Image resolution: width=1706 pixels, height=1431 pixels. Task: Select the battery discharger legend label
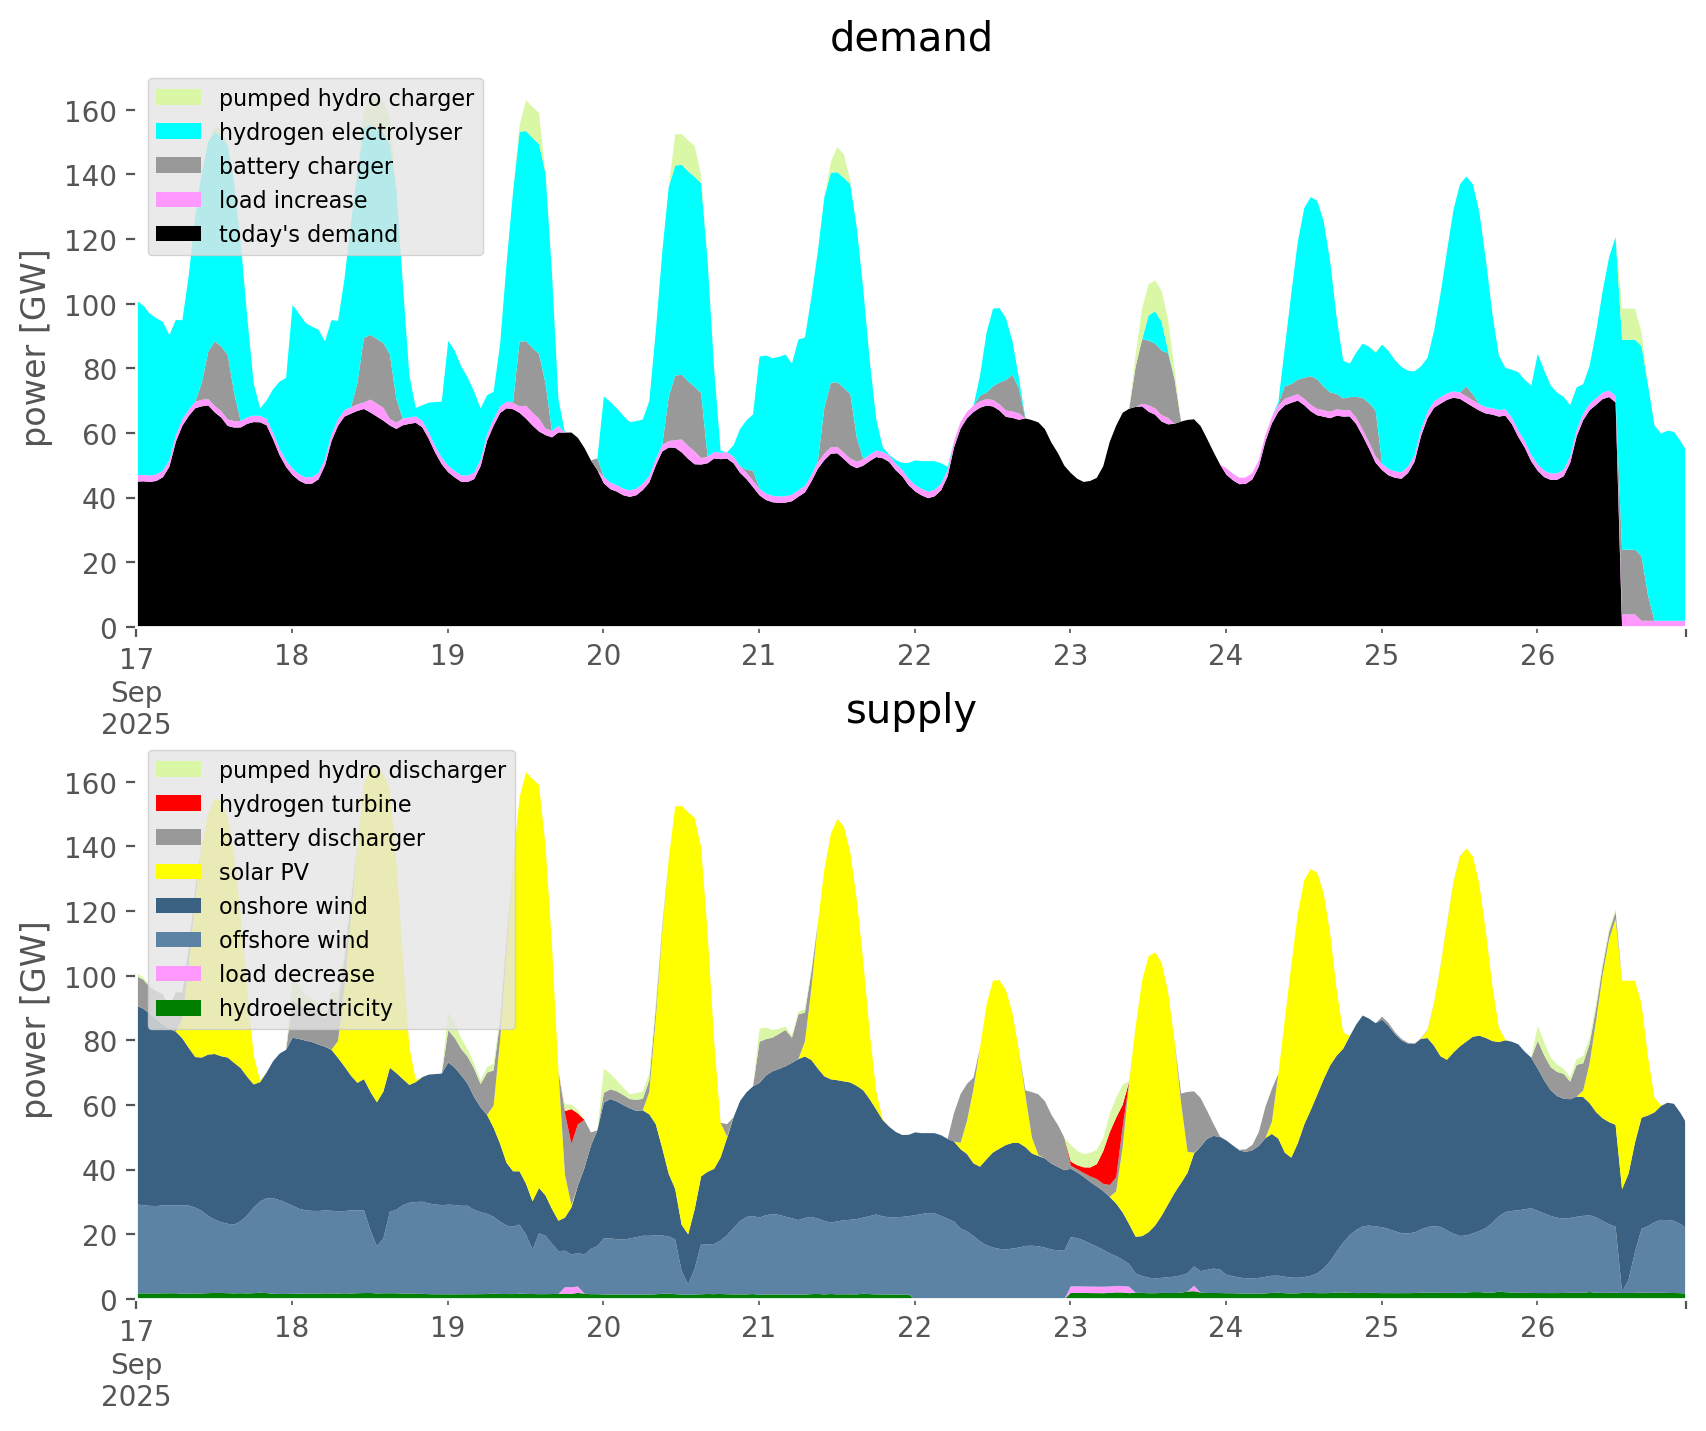(x=321, y=838)
